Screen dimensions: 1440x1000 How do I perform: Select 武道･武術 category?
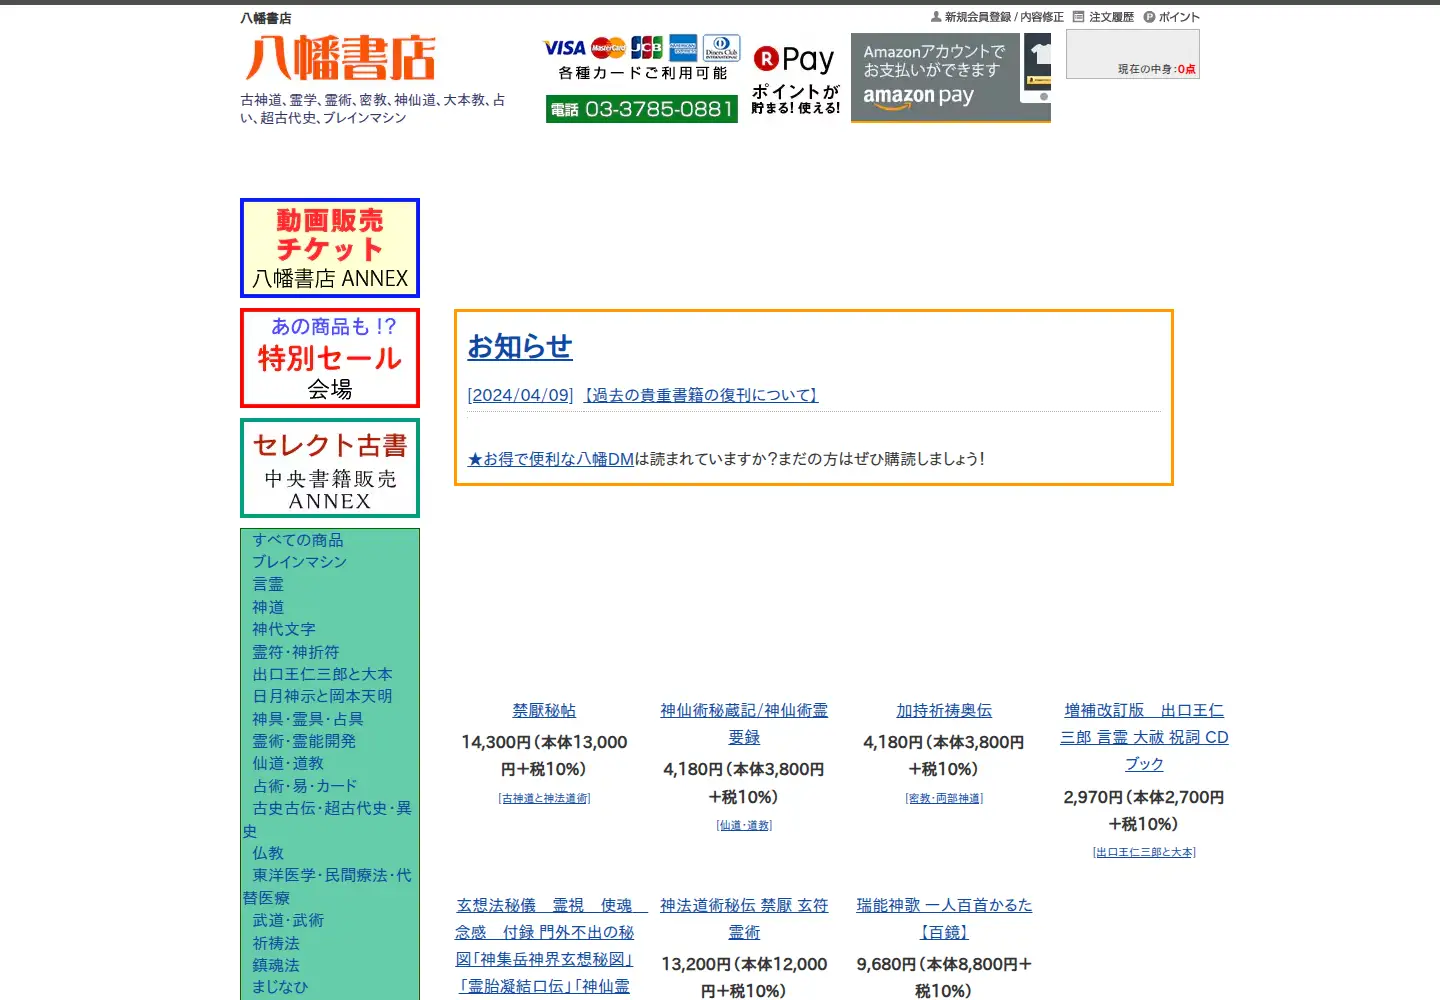tap(288, 920)
